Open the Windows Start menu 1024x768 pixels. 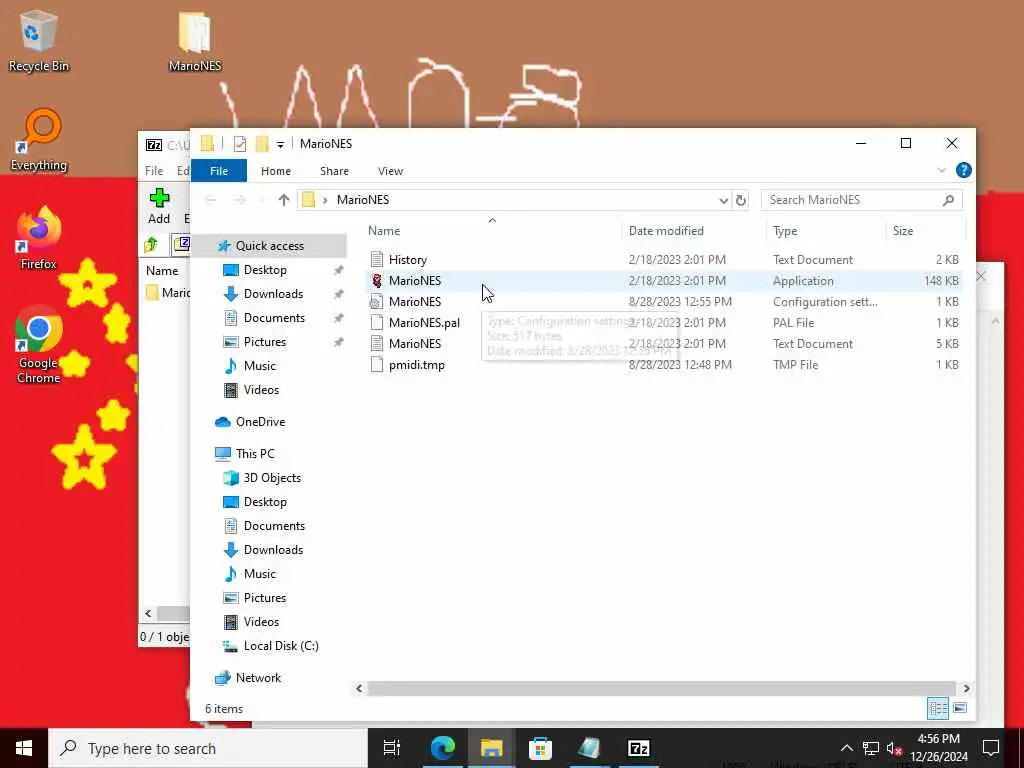[24, 748]
